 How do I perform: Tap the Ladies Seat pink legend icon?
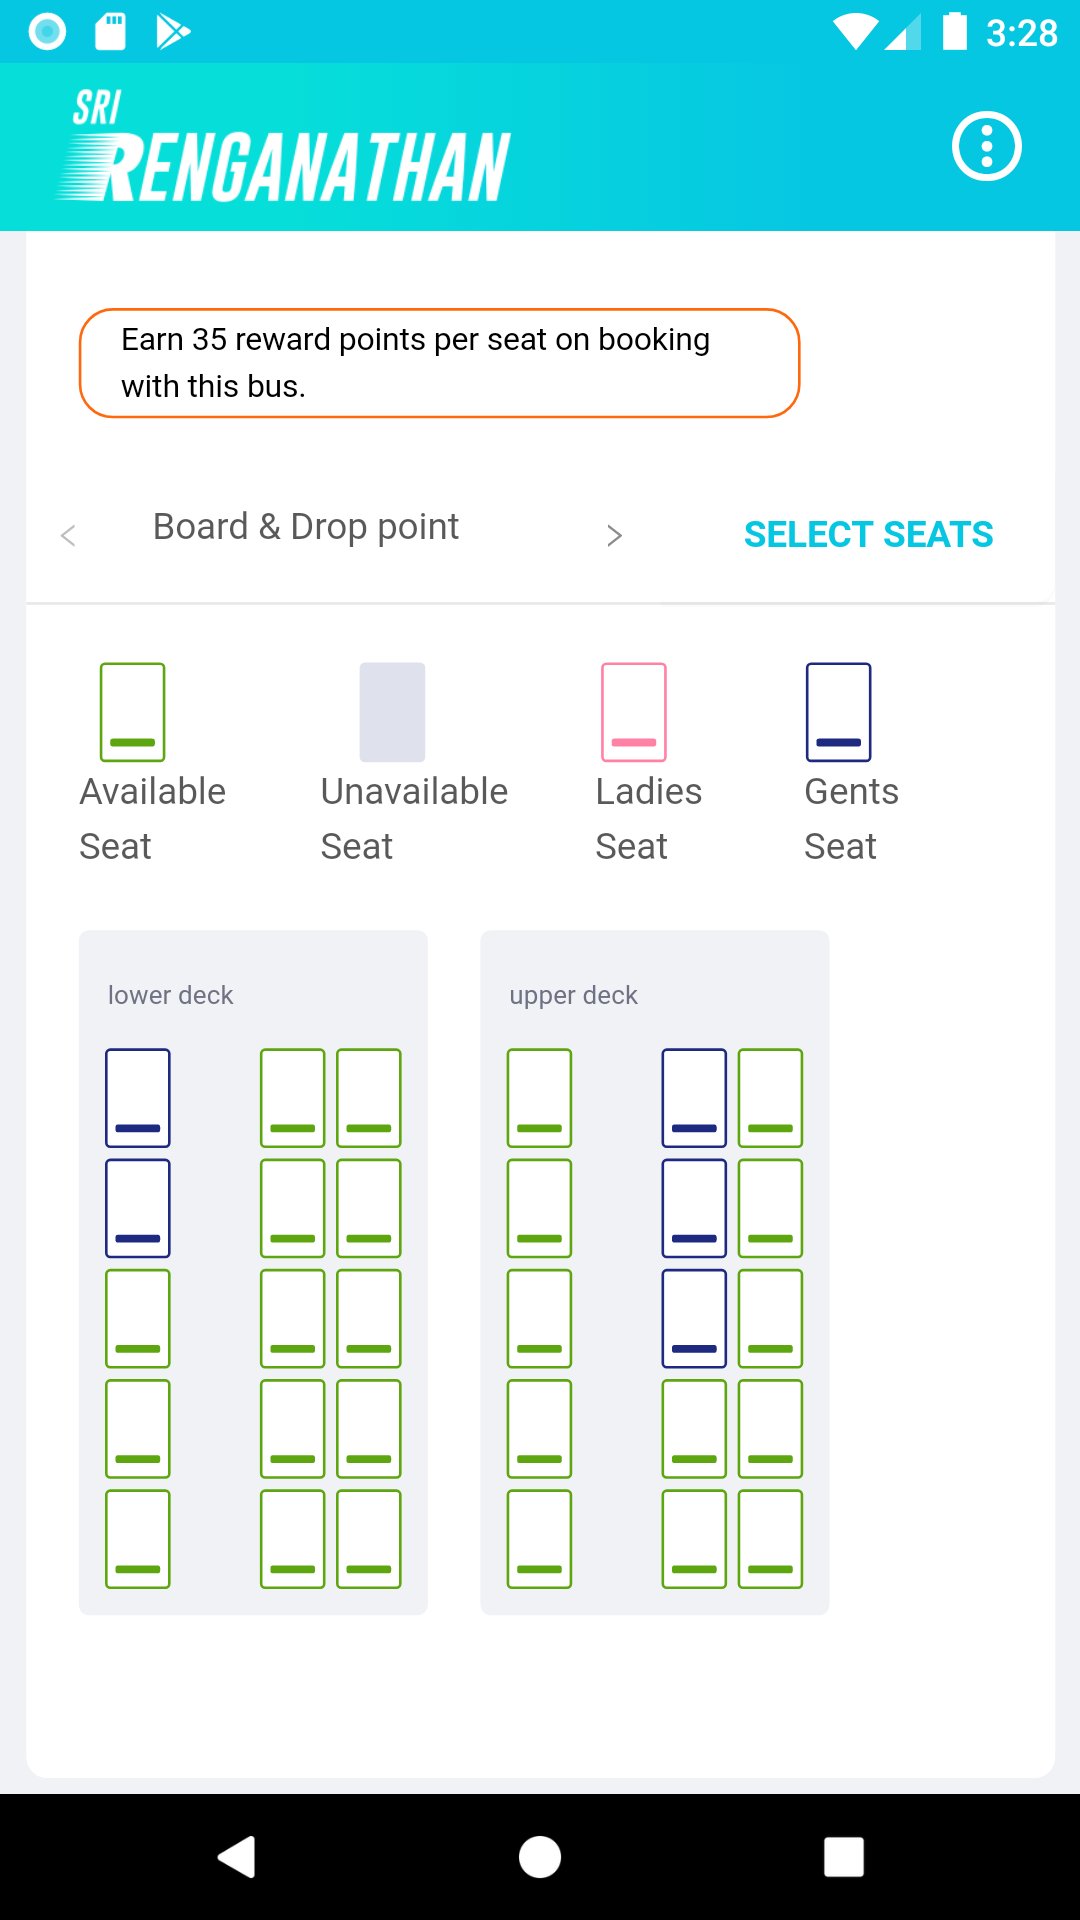pos(633,712)
